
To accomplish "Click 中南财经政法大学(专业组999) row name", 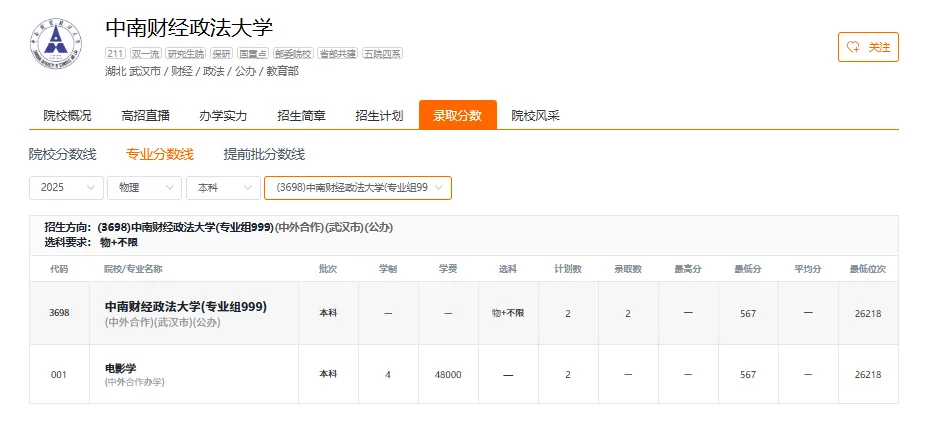I will tap(186, 306).
